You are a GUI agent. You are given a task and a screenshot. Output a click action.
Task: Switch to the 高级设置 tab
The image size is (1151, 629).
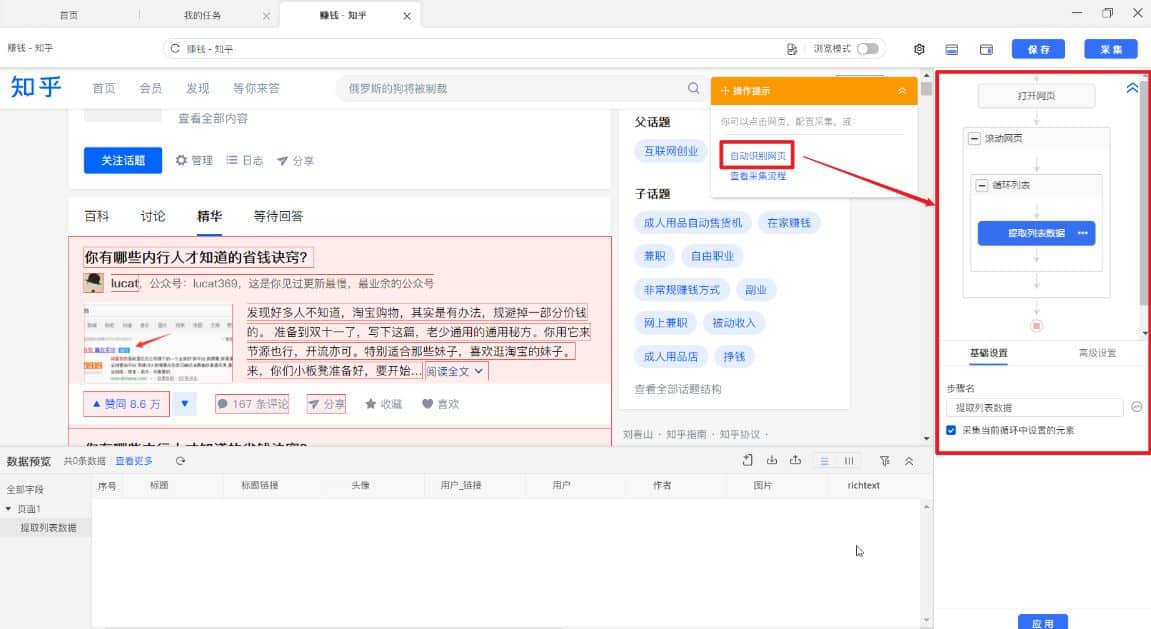[x=1099, y=353]
